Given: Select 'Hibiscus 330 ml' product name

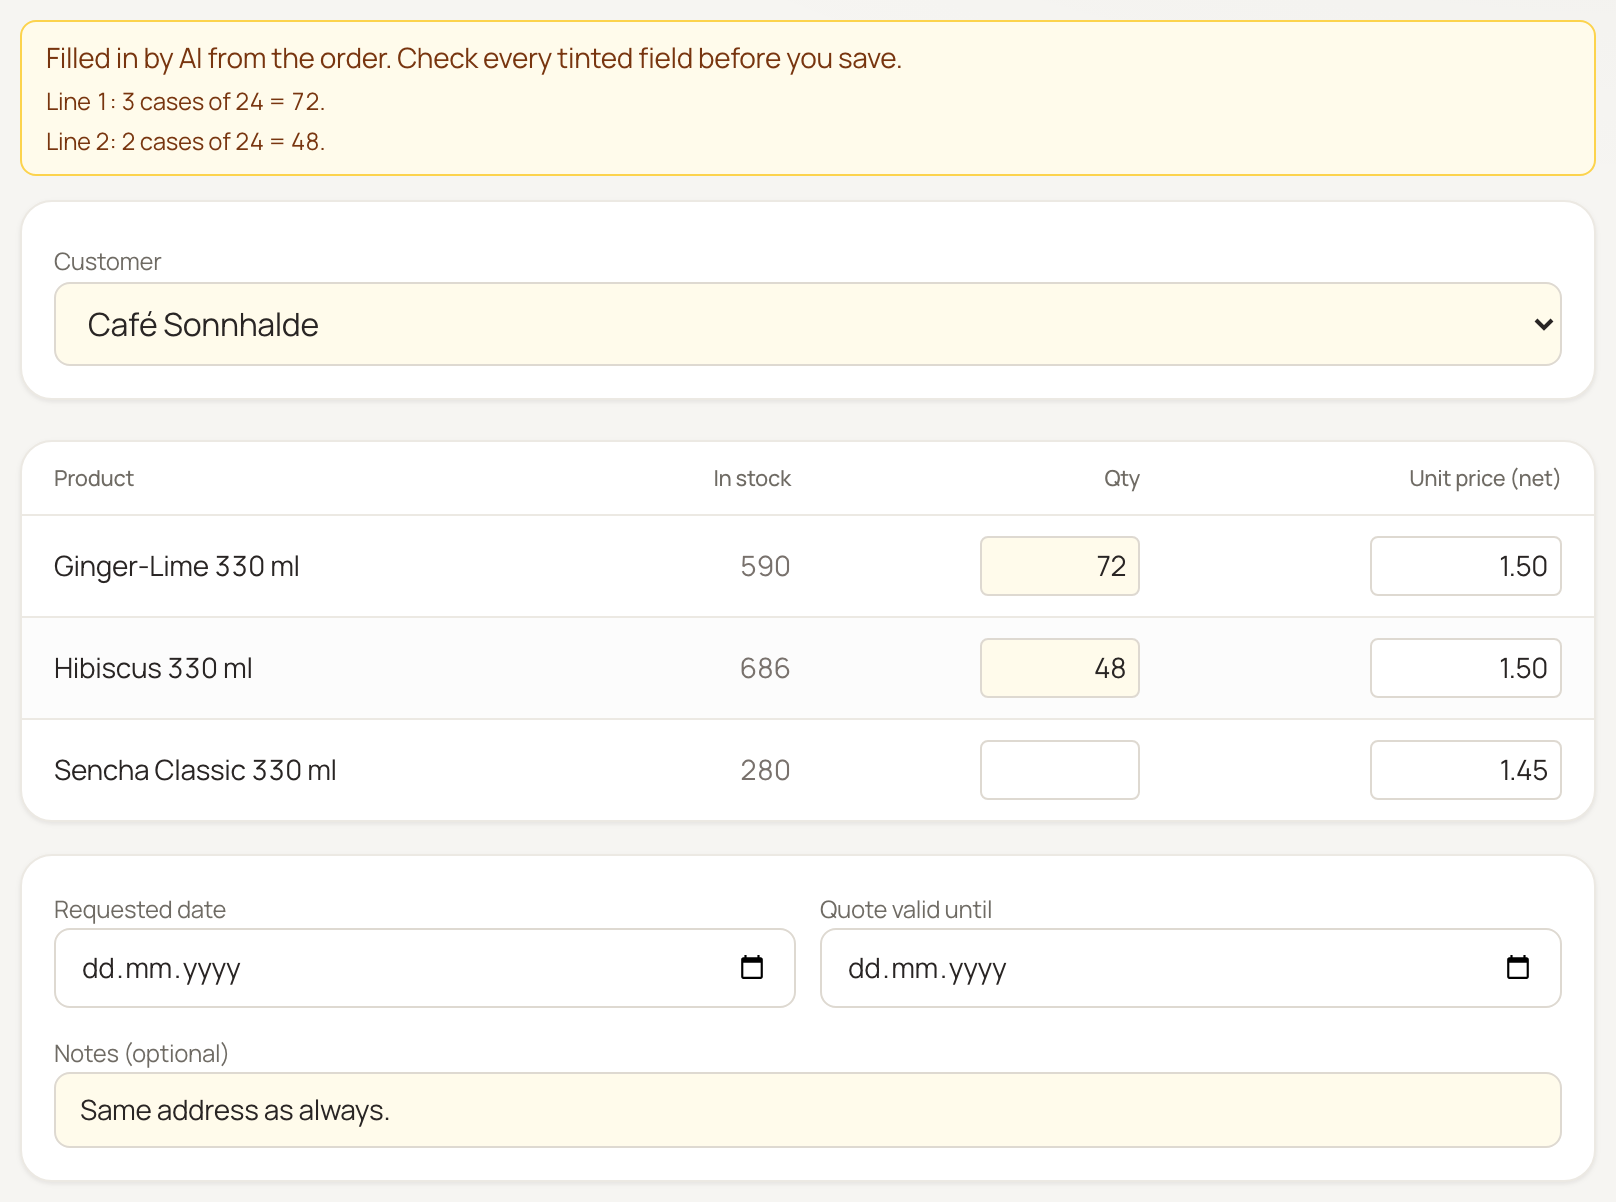Looking at the screenshot, I should [x=153, y=668].
